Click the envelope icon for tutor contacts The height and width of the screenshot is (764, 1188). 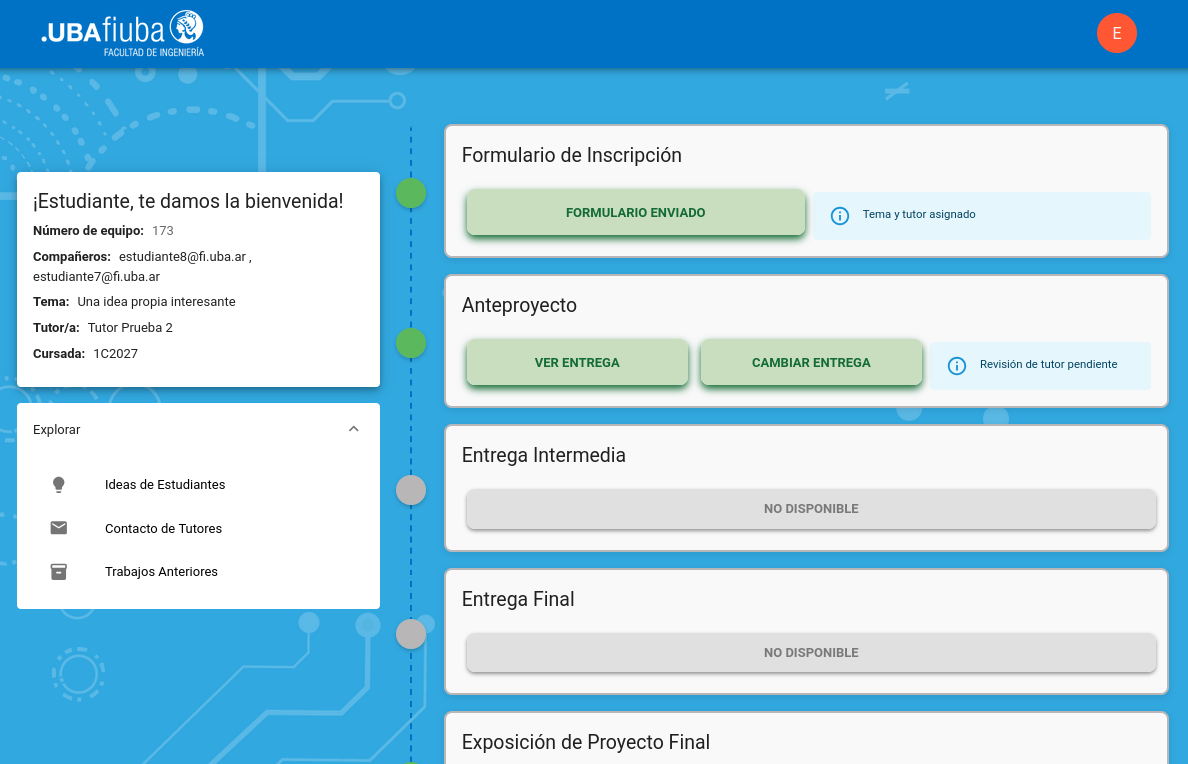tap(59, 528)
